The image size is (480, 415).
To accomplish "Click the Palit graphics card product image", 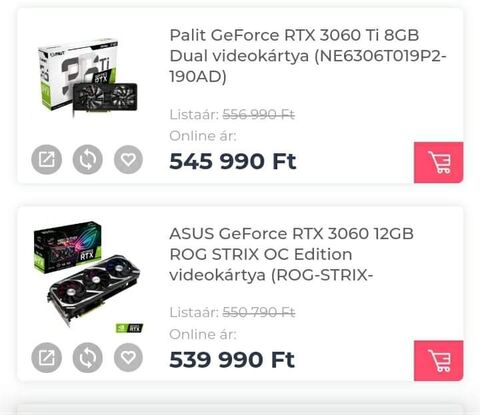I will 88,78.
